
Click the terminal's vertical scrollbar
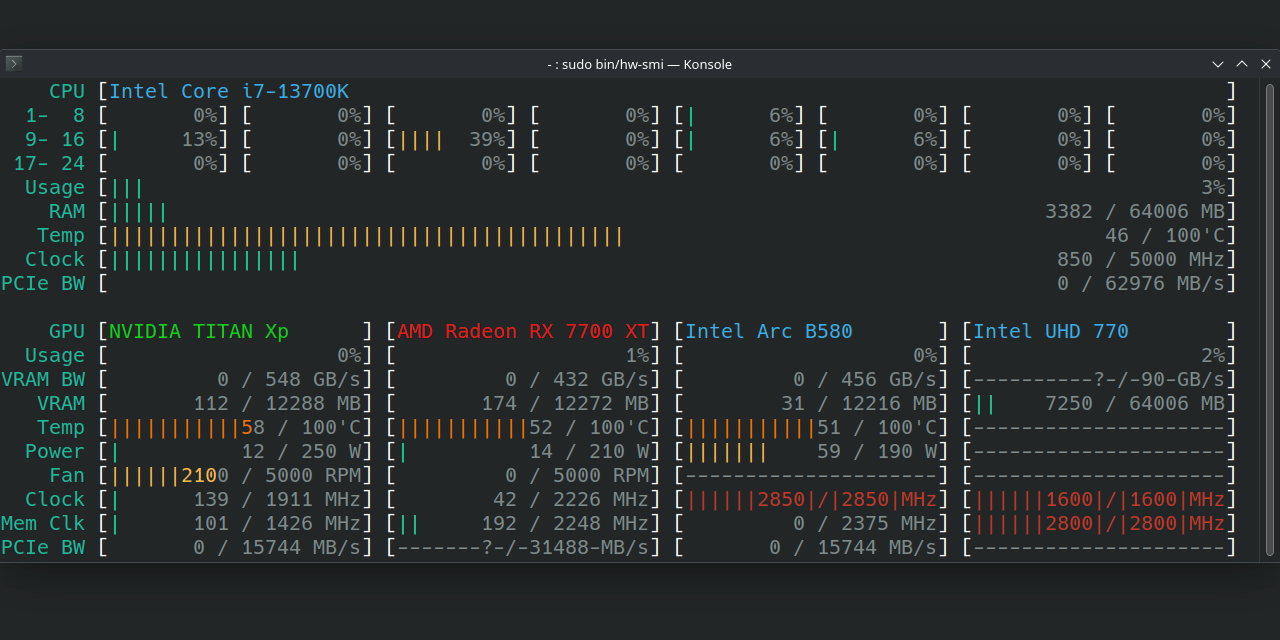tap(1271, 318)
